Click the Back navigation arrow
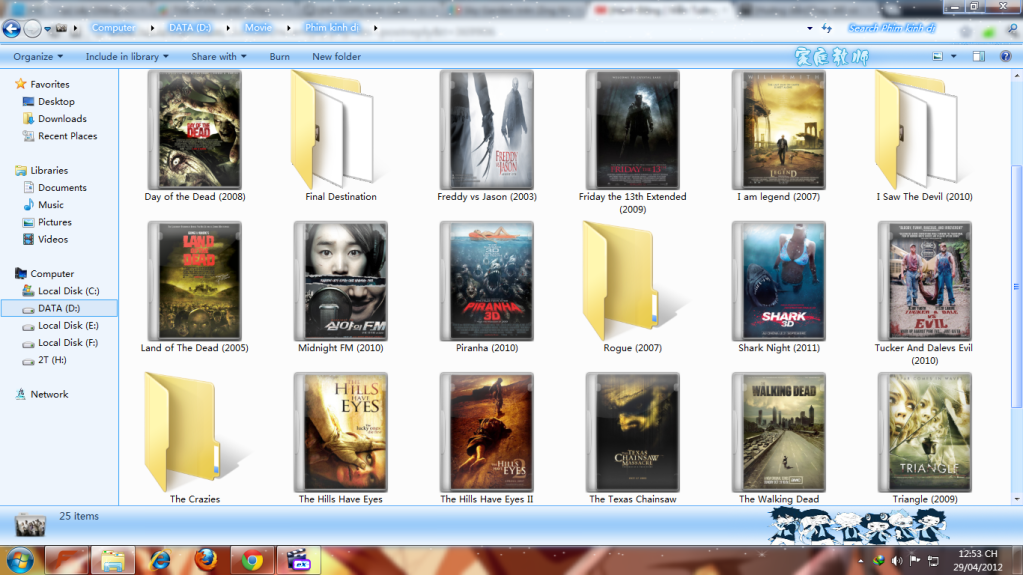 click(11, 28)
